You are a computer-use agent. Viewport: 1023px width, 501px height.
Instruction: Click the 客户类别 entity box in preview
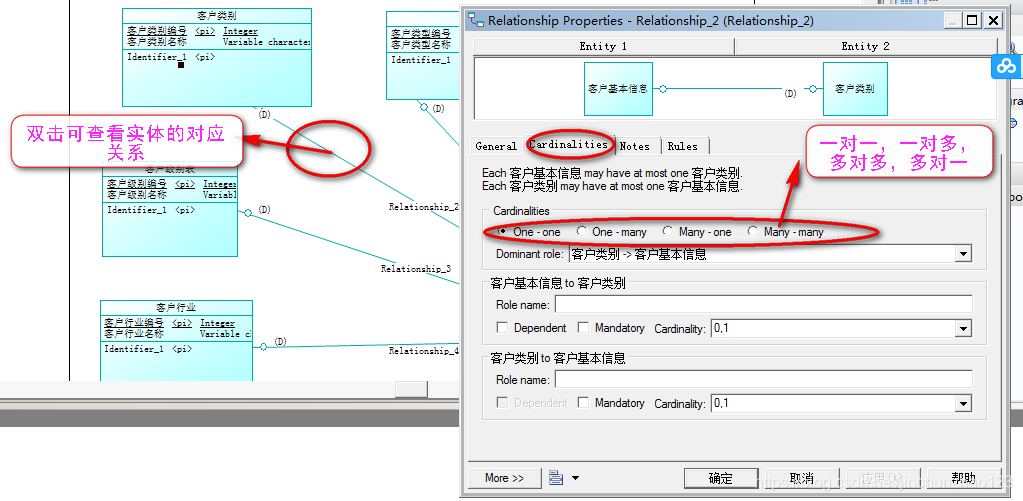[x=855, y=89]
